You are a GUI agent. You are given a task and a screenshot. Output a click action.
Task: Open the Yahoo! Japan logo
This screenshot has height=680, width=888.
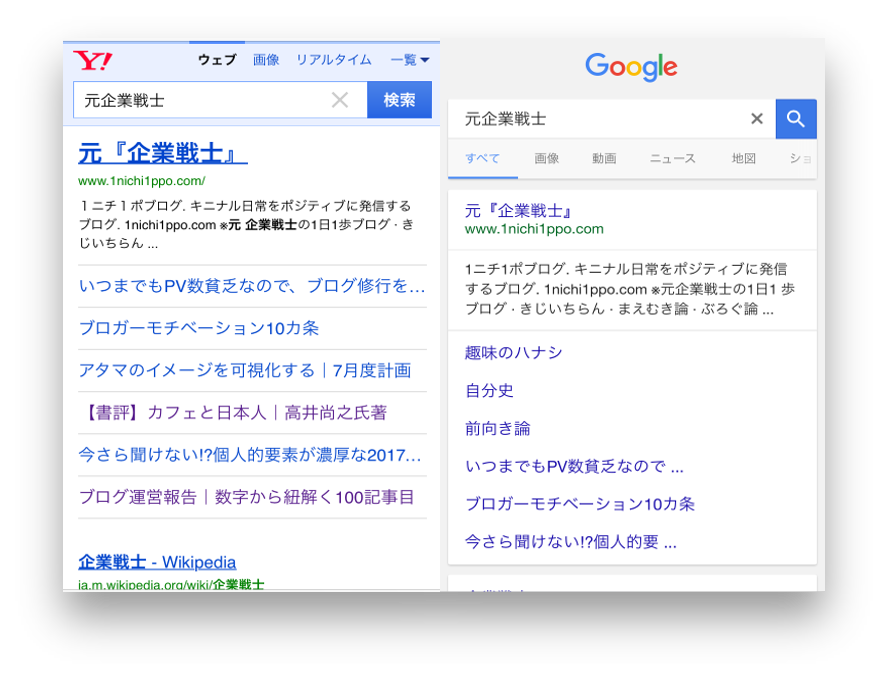[x=93, y=60]
